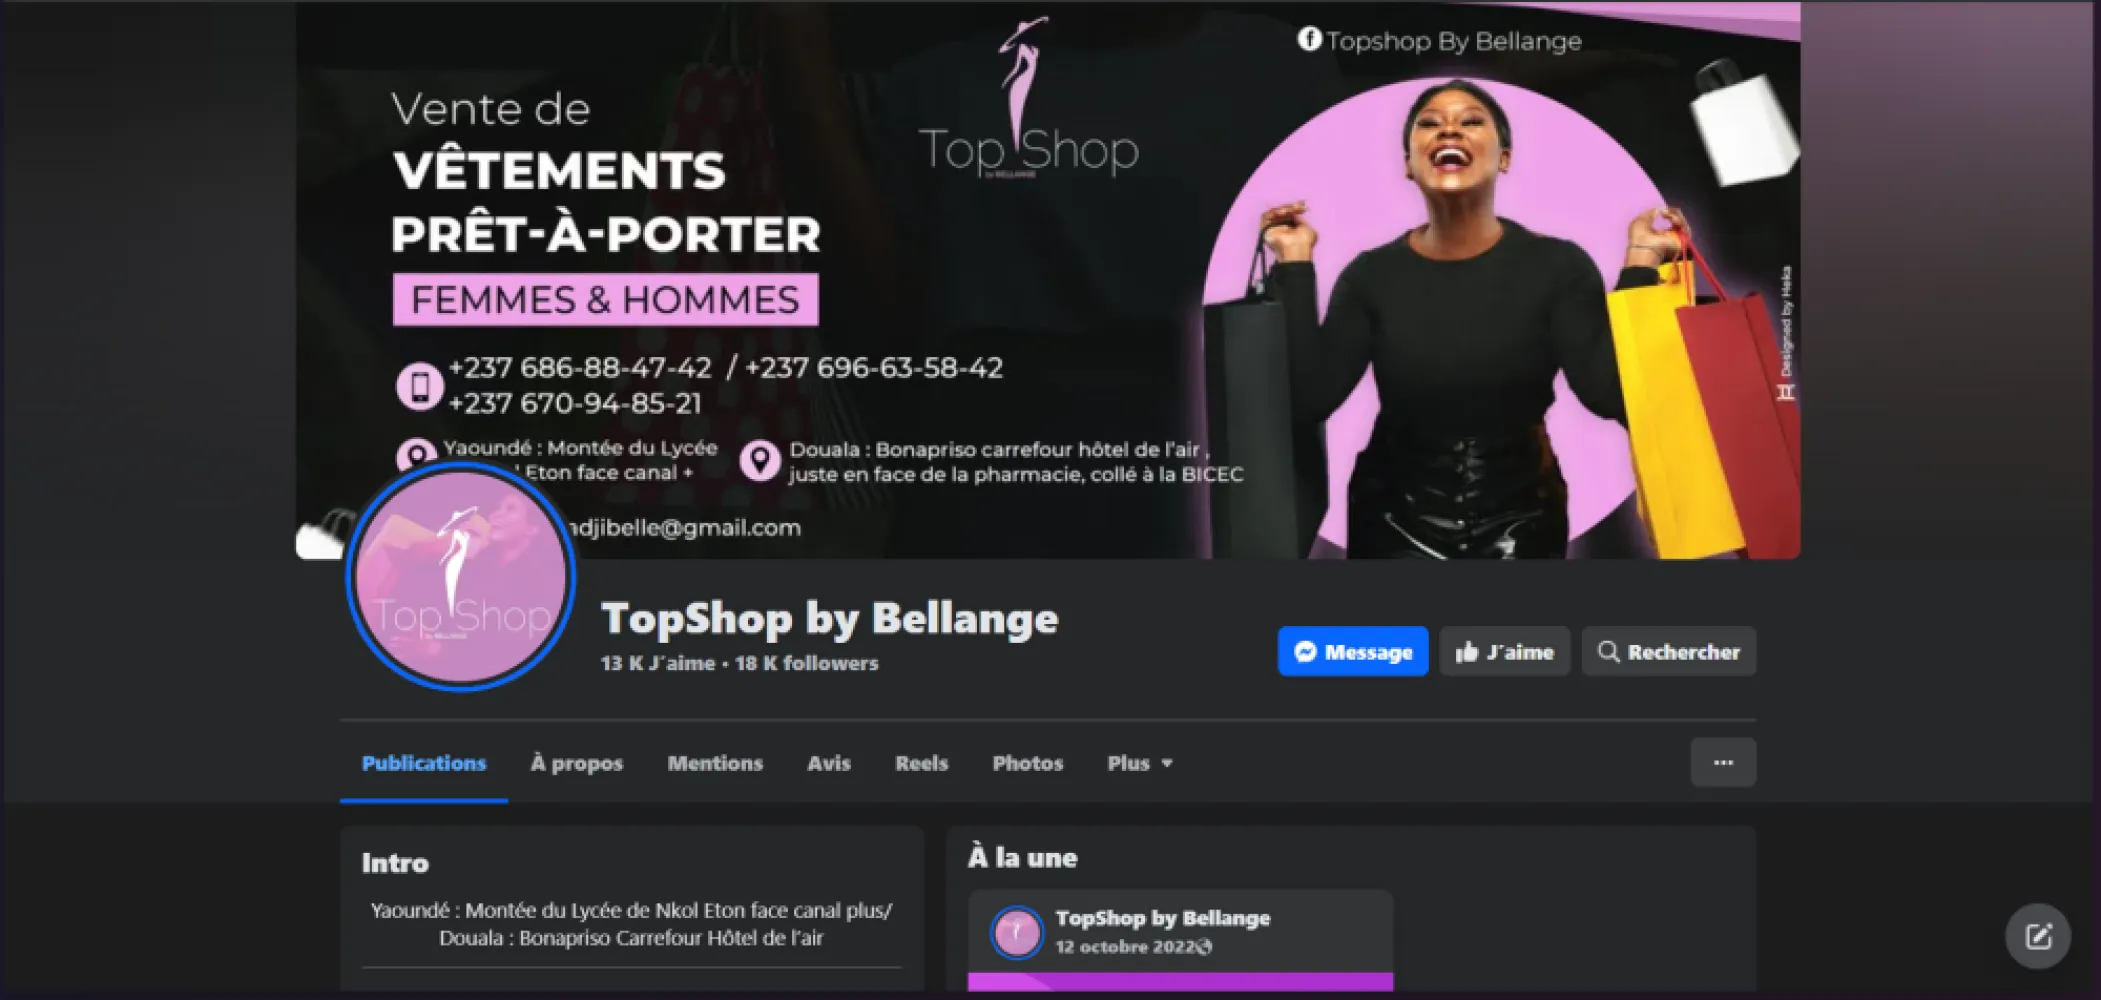
Task: Click the globe privacy icon beside post date
Action: pyautogui.click(x=1204, y=947)
